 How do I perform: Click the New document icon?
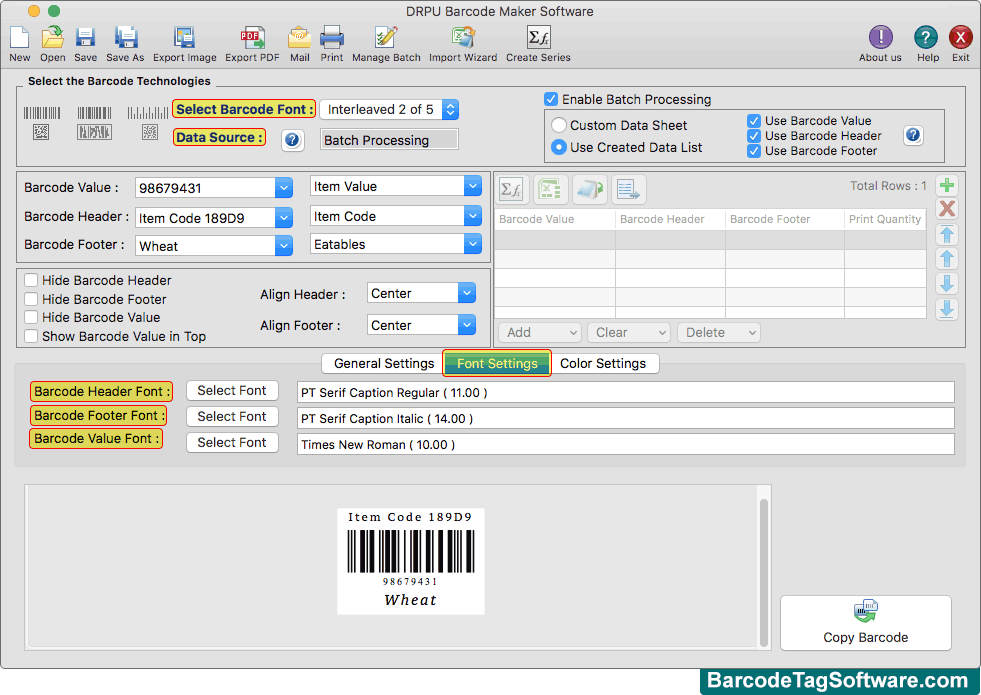tap(19, 38)
